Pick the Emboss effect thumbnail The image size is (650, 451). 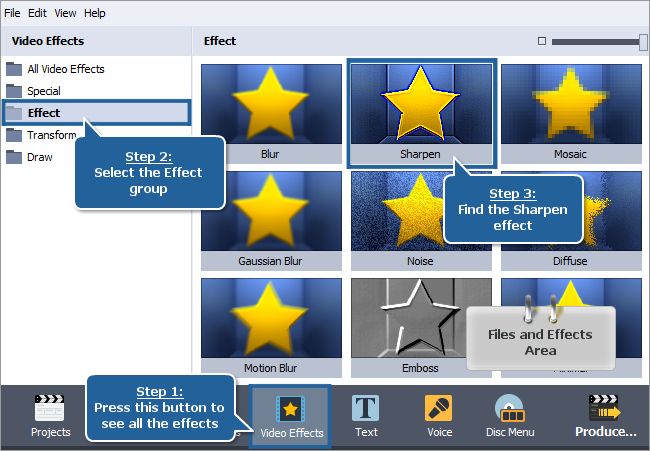421,327
